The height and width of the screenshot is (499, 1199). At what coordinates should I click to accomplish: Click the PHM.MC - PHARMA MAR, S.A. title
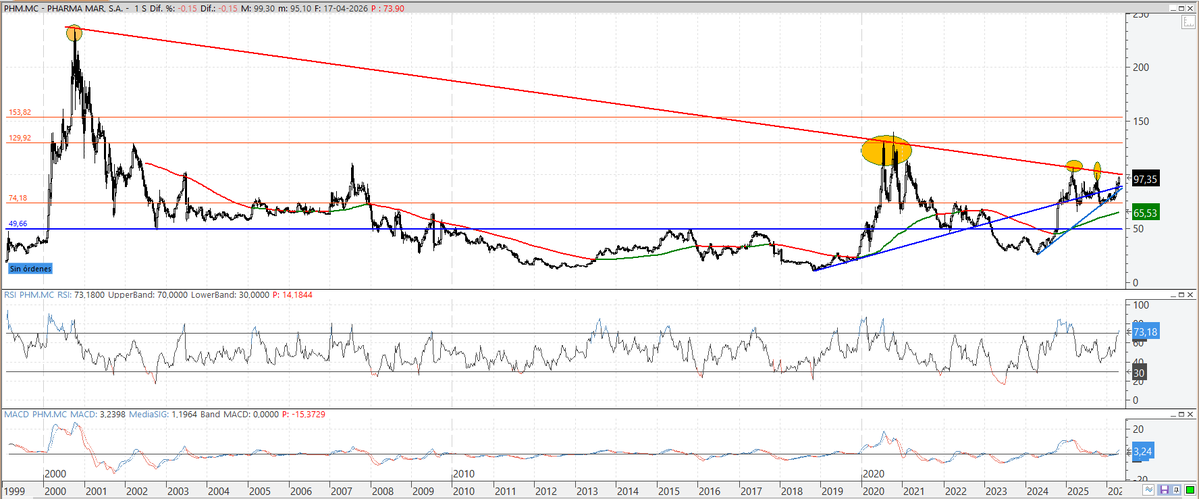coord(61,6)
